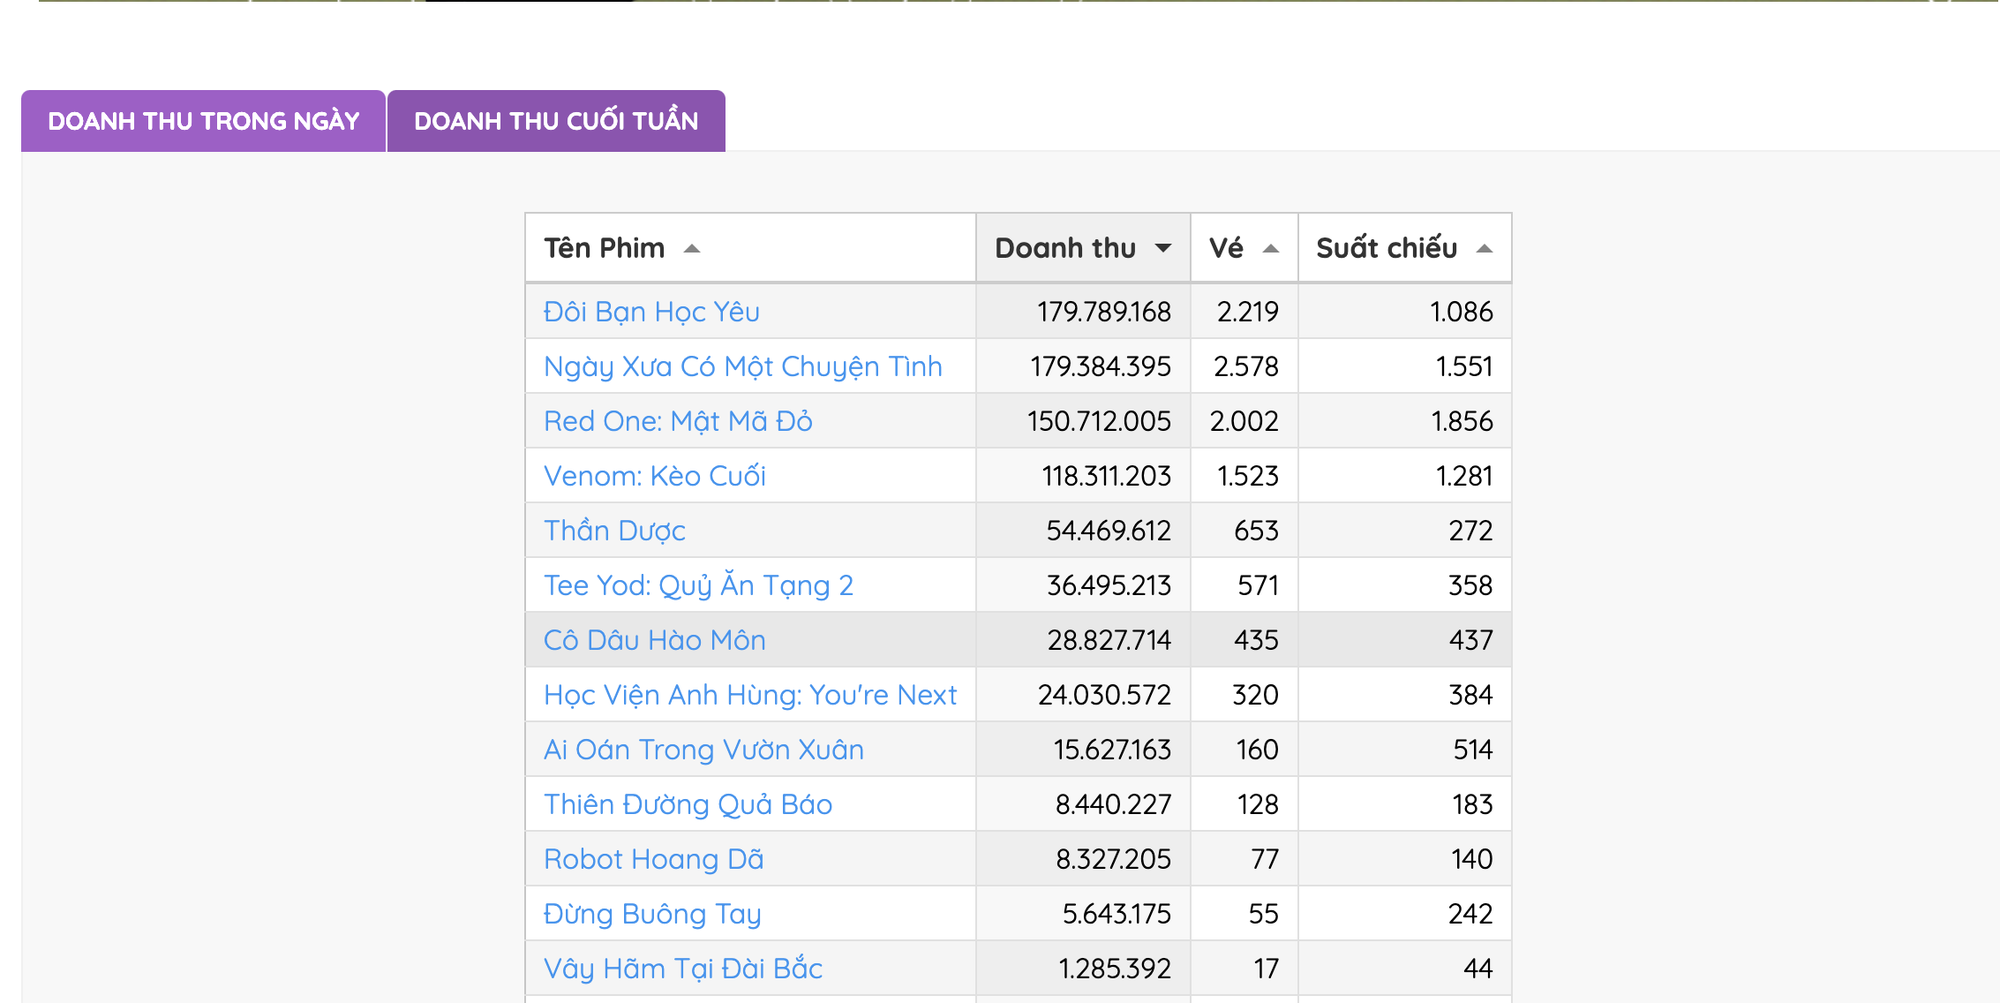This screenshot has height=1003, width=2000.
Task: Select revenue value 15.627.163
Action: point(1112,750)
